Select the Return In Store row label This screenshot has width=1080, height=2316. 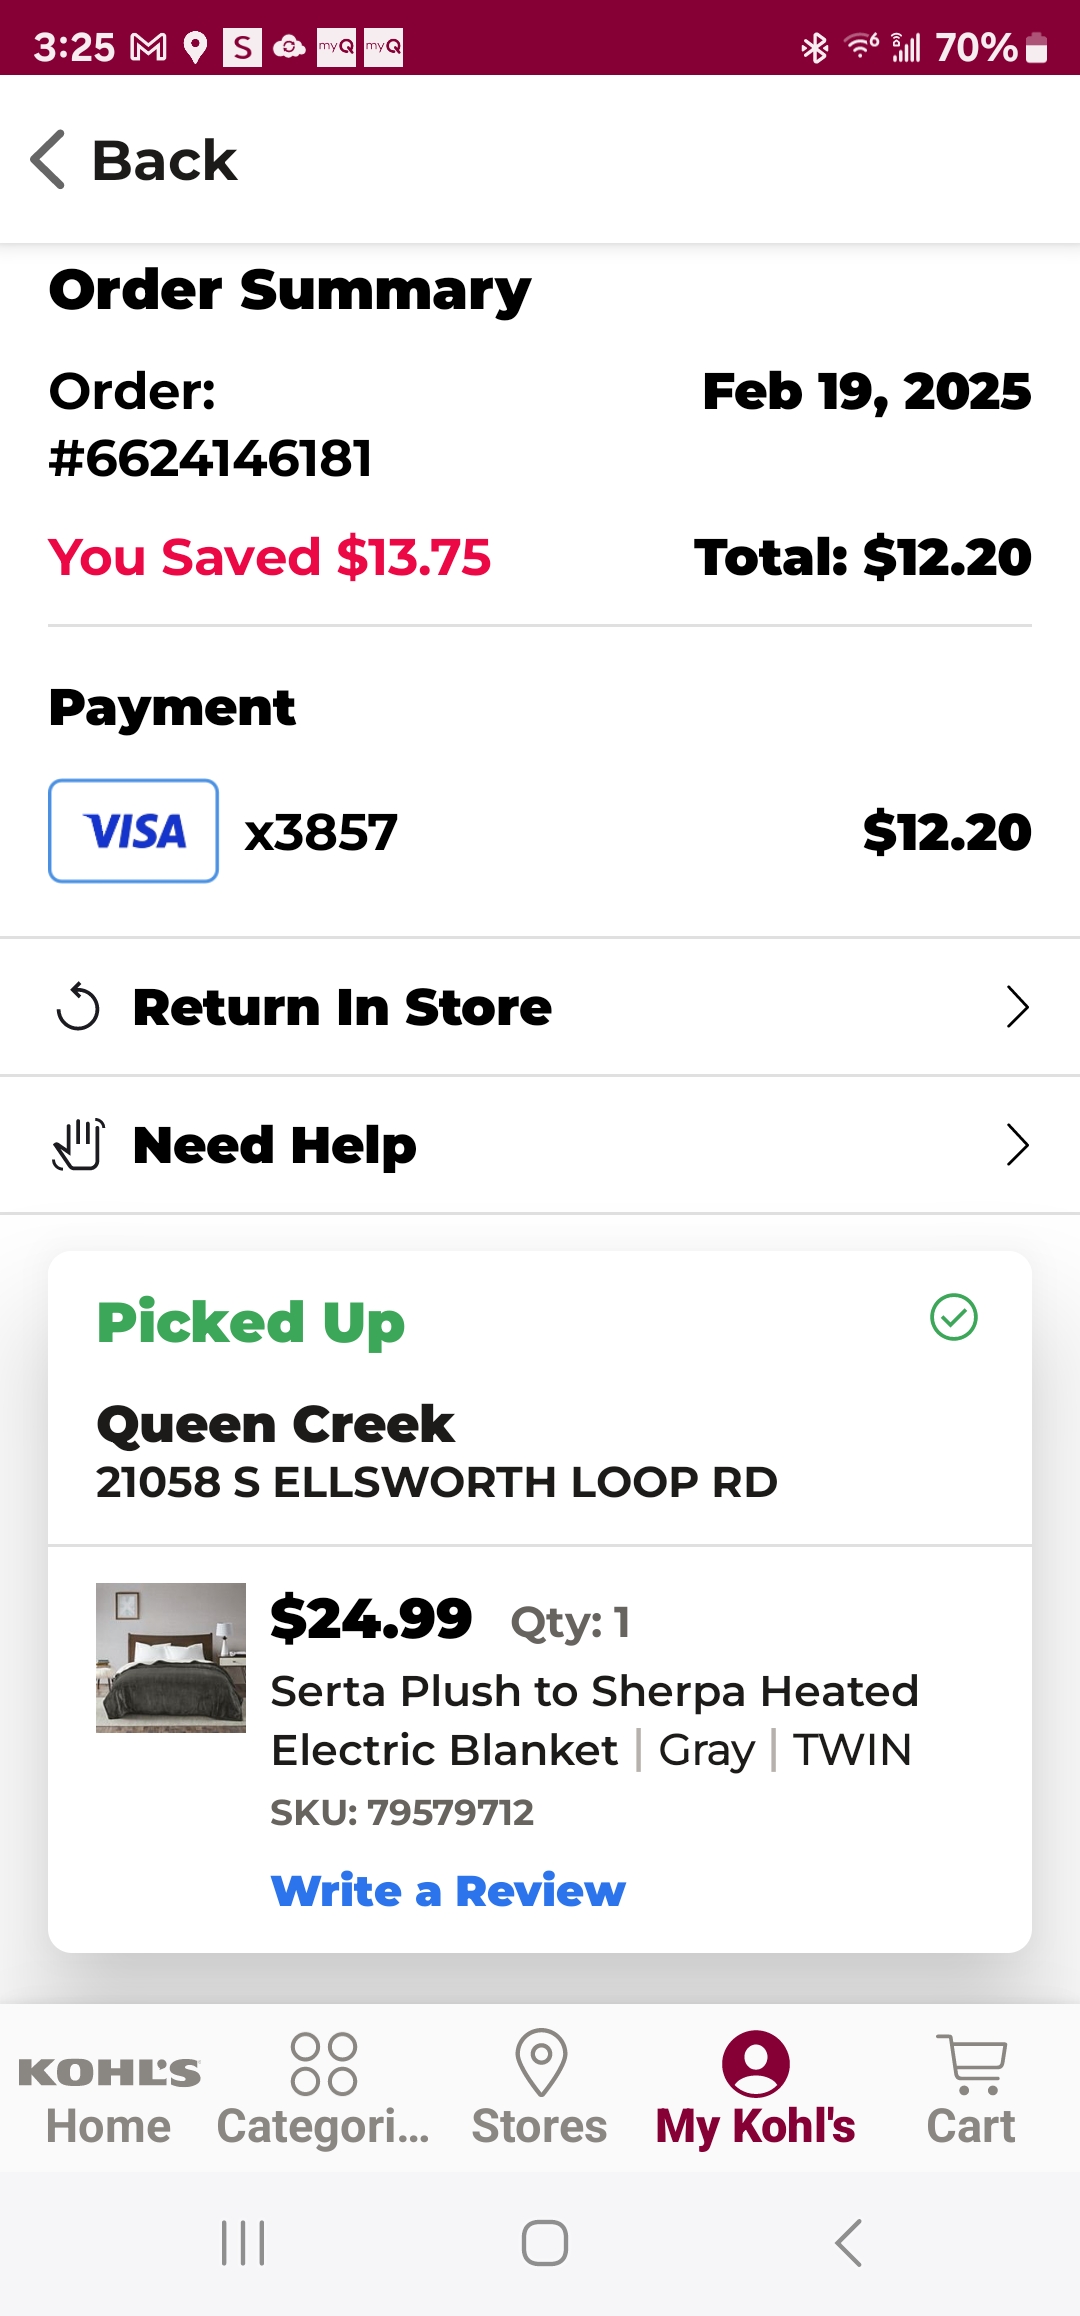click(x=342, y=1007)
